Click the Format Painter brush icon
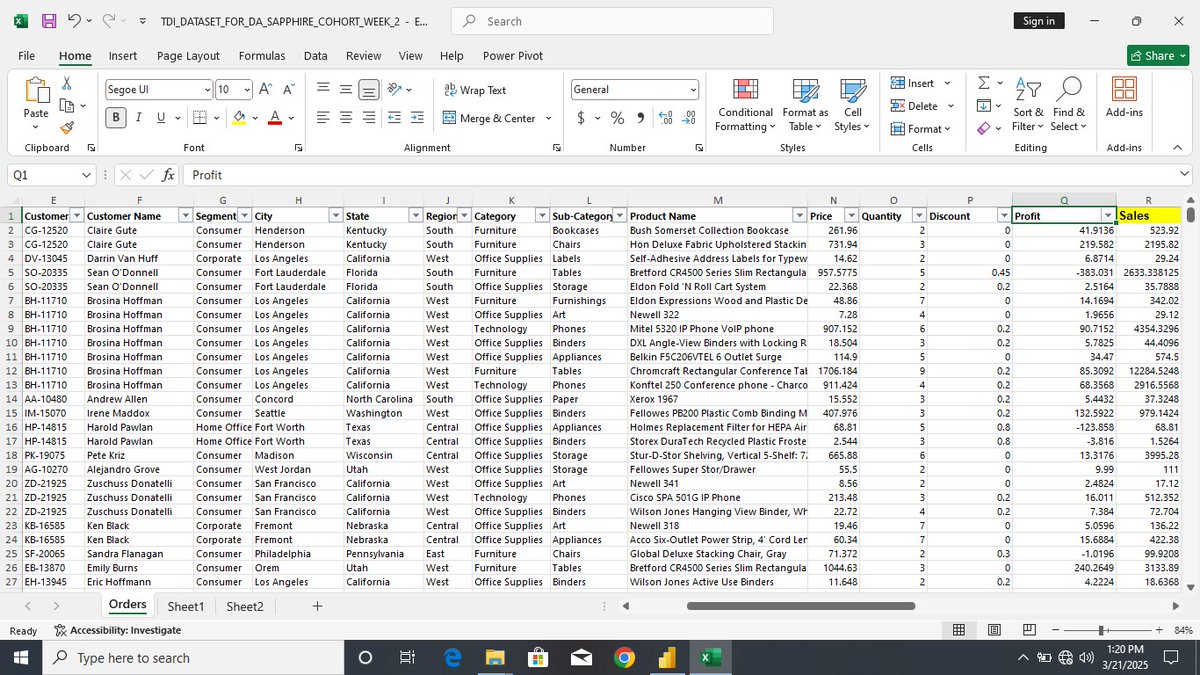This screenshot has width=1200, height=675. click(67, 127)
